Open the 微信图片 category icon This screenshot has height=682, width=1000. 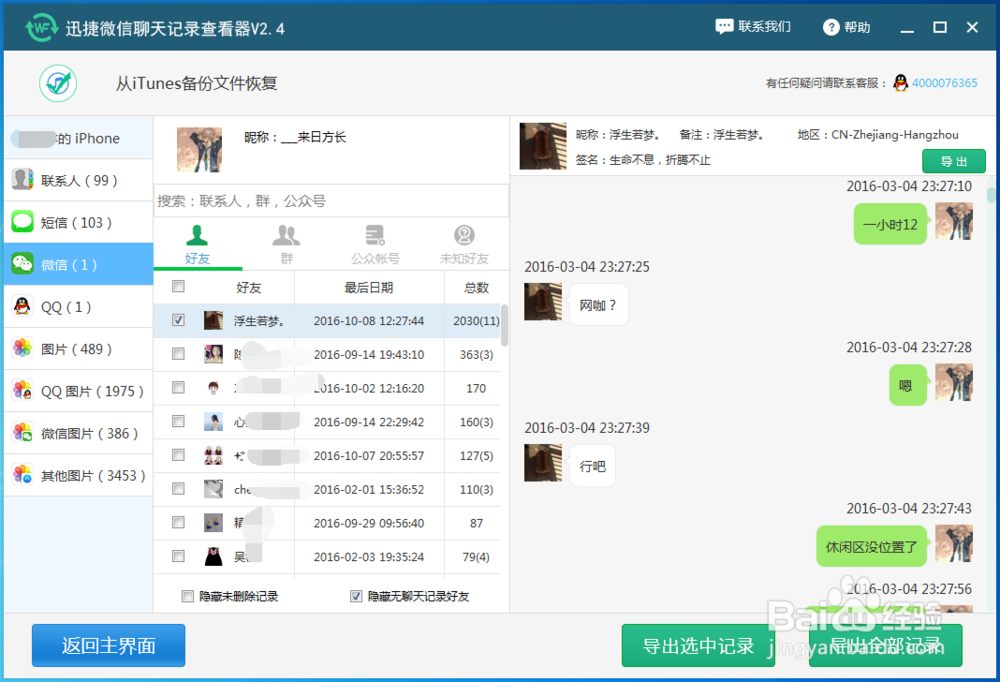(22, 433)
